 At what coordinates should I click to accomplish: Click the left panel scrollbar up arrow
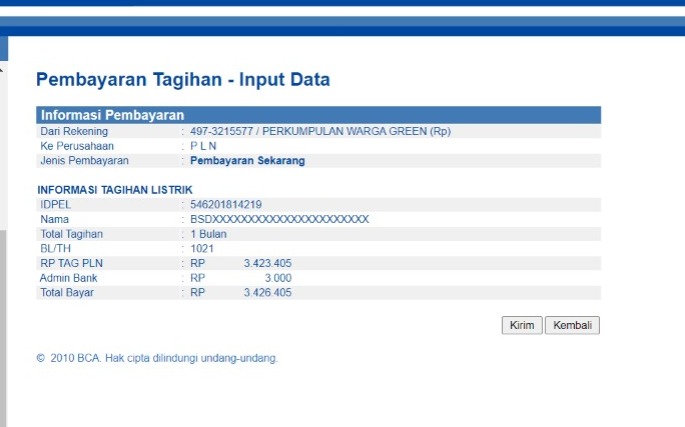point(3,71)
